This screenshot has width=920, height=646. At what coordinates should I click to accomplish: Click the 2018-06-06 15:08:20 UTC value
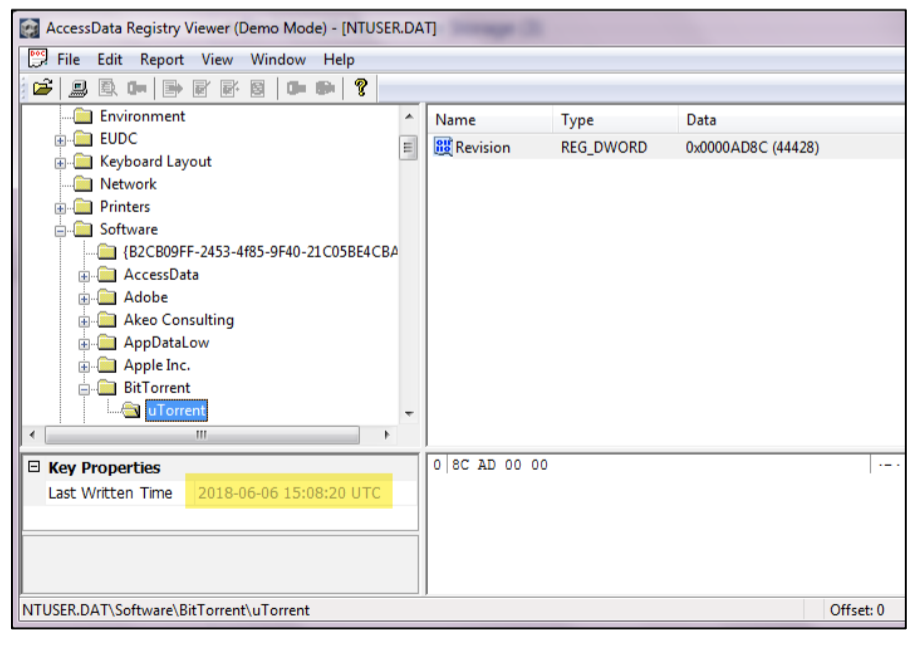tap(289, 493)
